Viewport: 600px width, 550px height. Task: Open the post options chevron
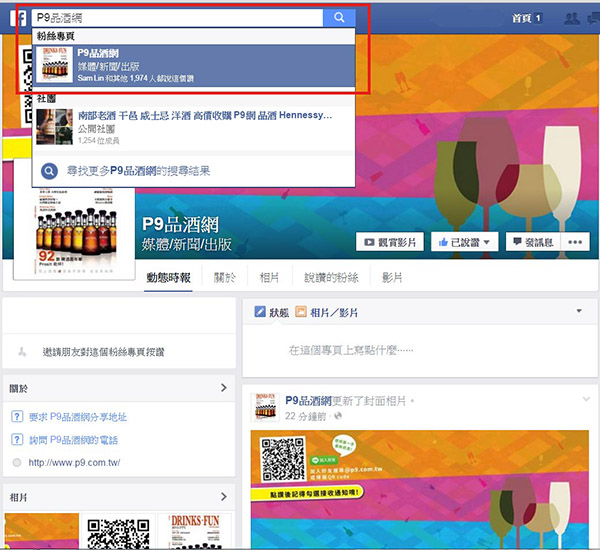pyautogui.click(x=586, y=399)
